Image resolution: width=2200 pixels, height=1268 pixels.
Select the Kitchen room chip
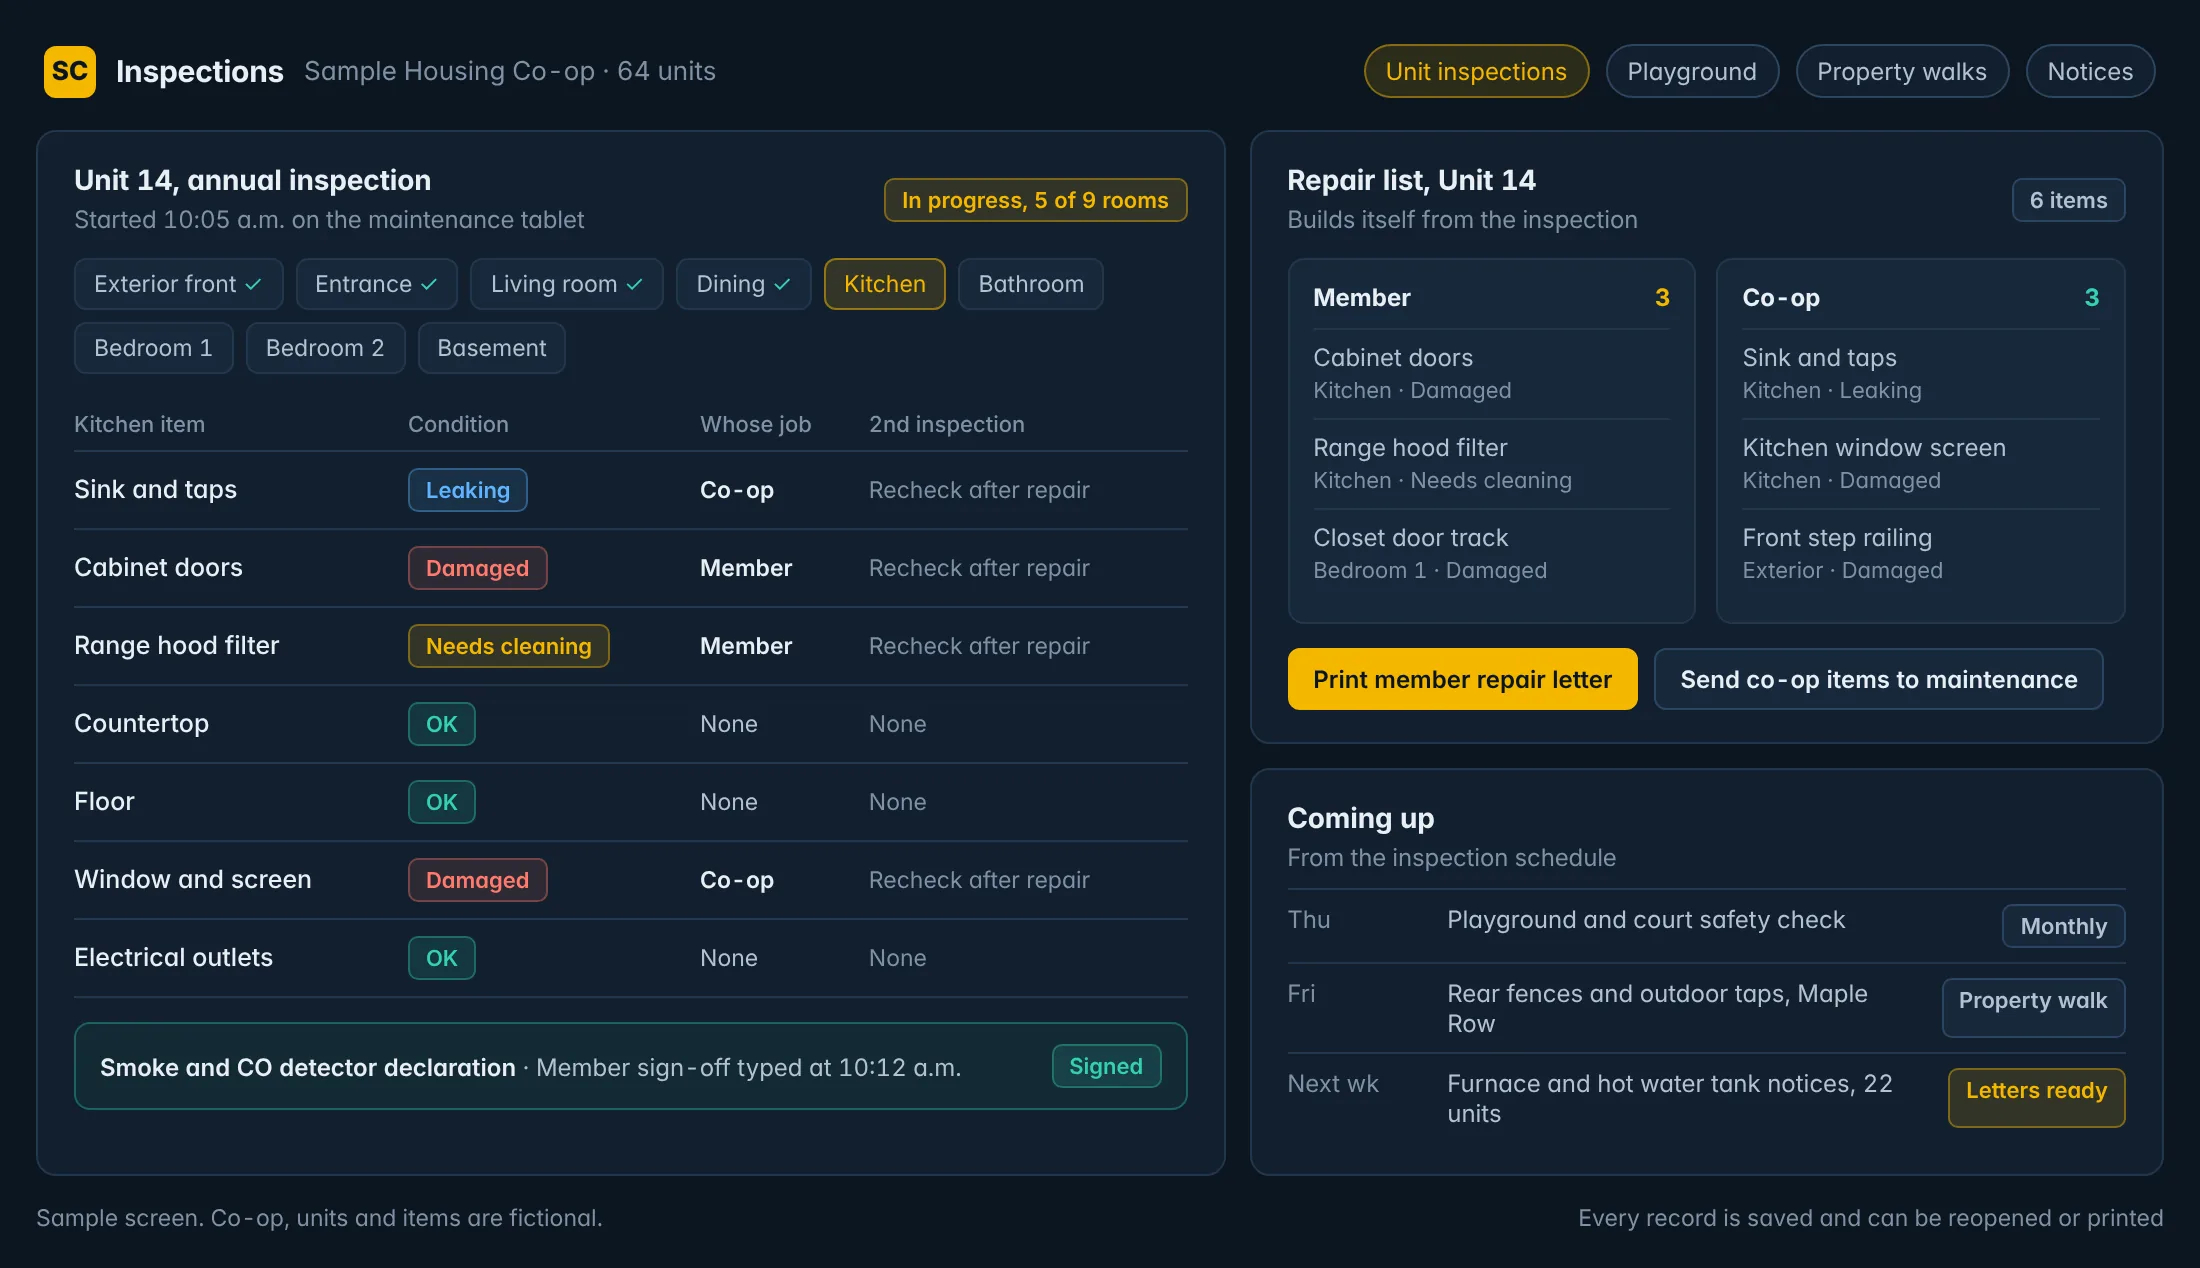tap(884, 284)
